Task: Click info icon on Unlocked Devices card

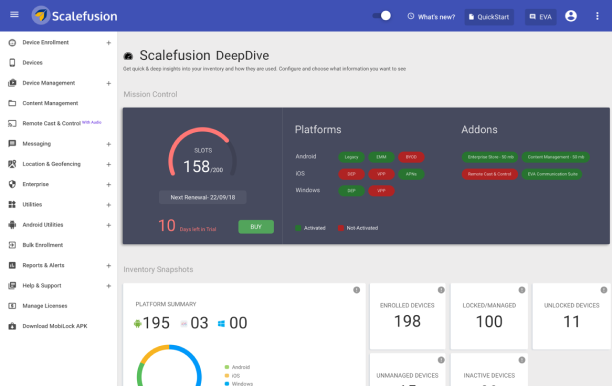Action: [604, 290]
